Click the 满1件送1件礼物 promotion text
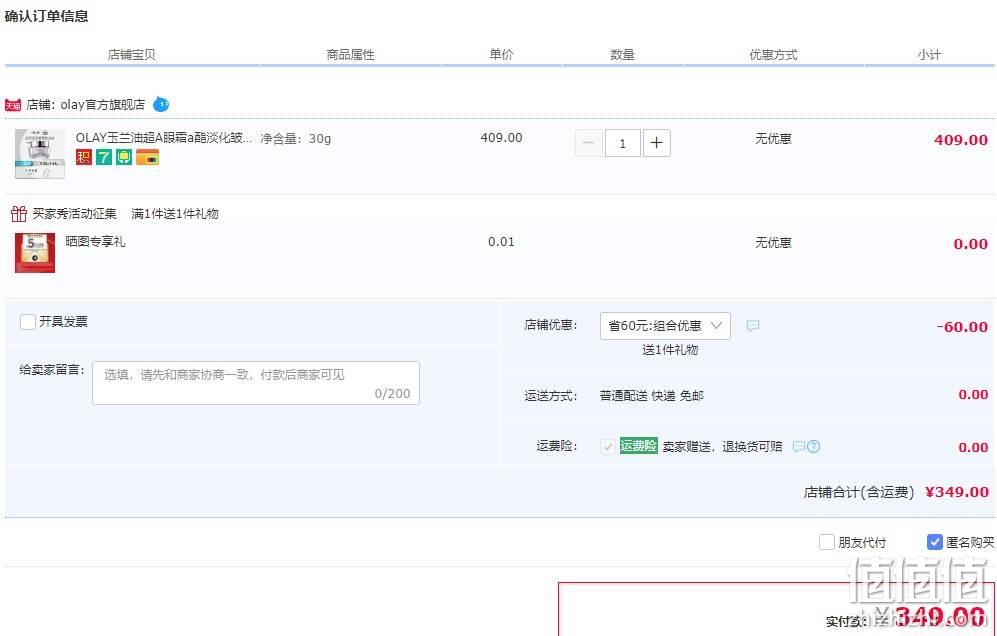The width and height of the screenshot is (997, 636). tap(175, 214)
